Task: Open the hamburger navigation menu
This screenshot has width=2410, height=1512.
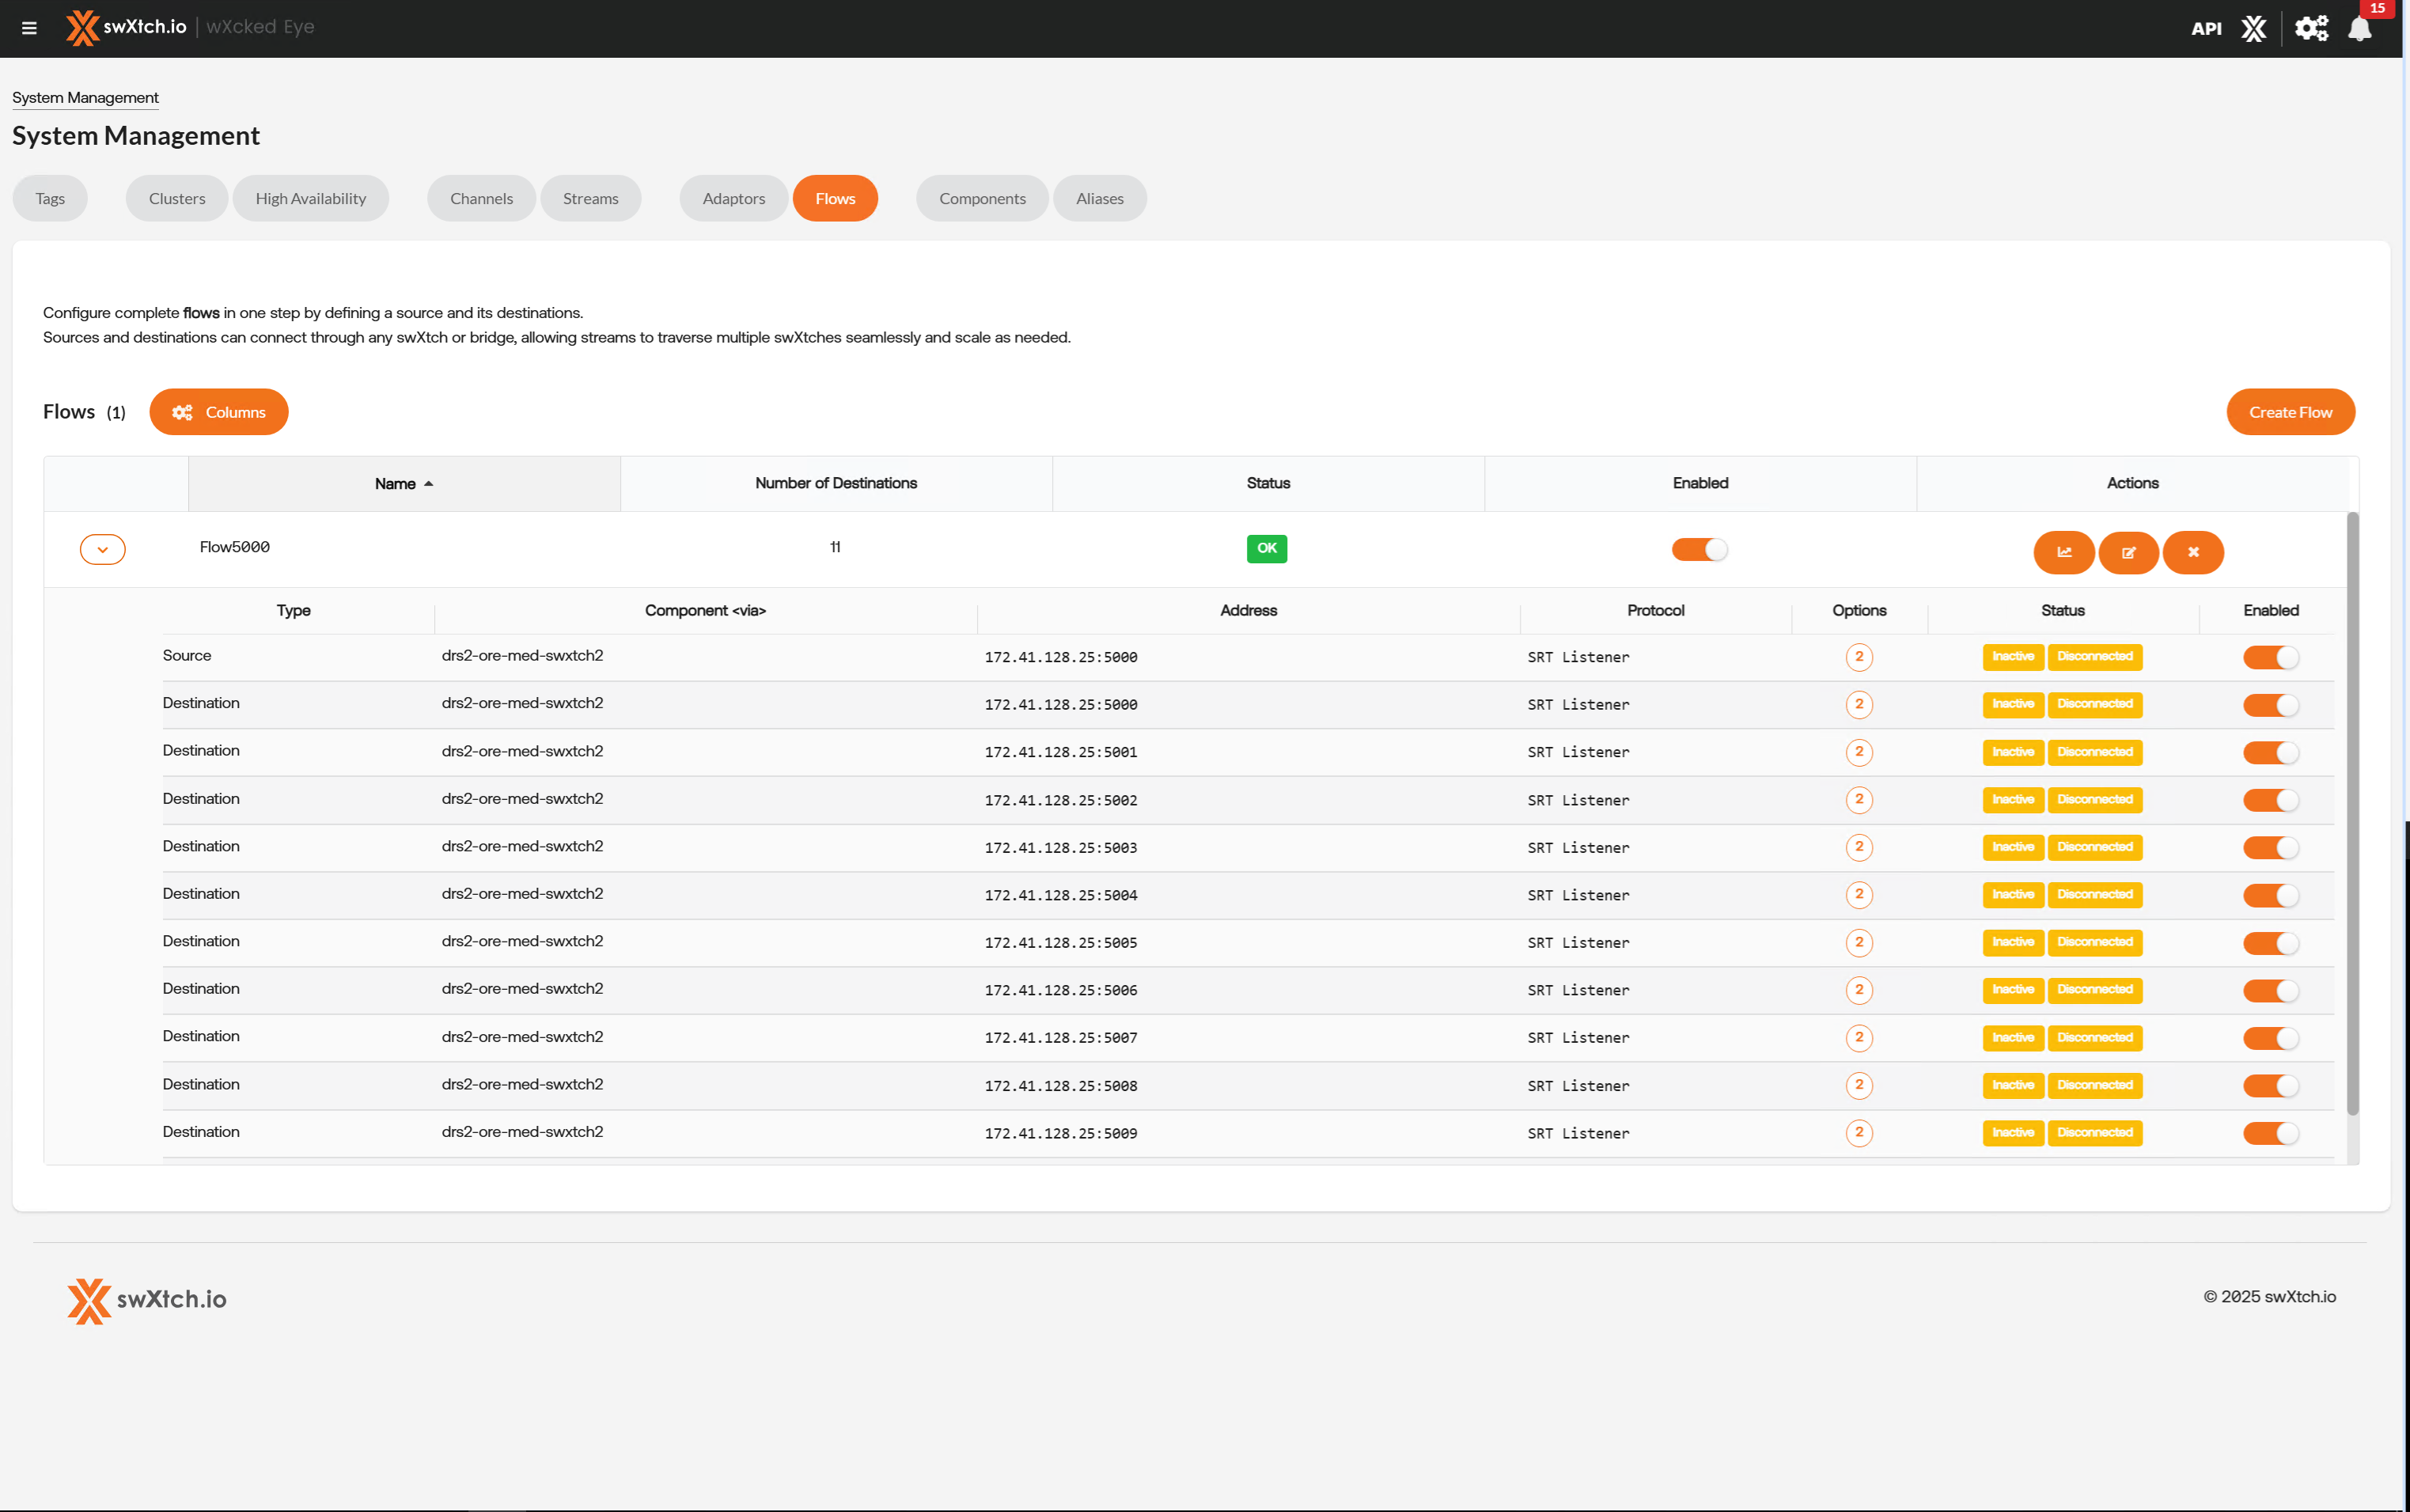Action: 29,28
